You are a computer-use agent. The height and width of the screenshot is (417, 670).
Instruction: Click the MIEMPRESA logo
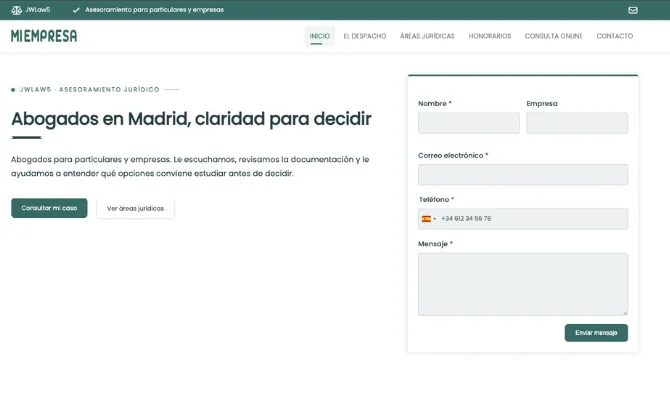(44, 36)
